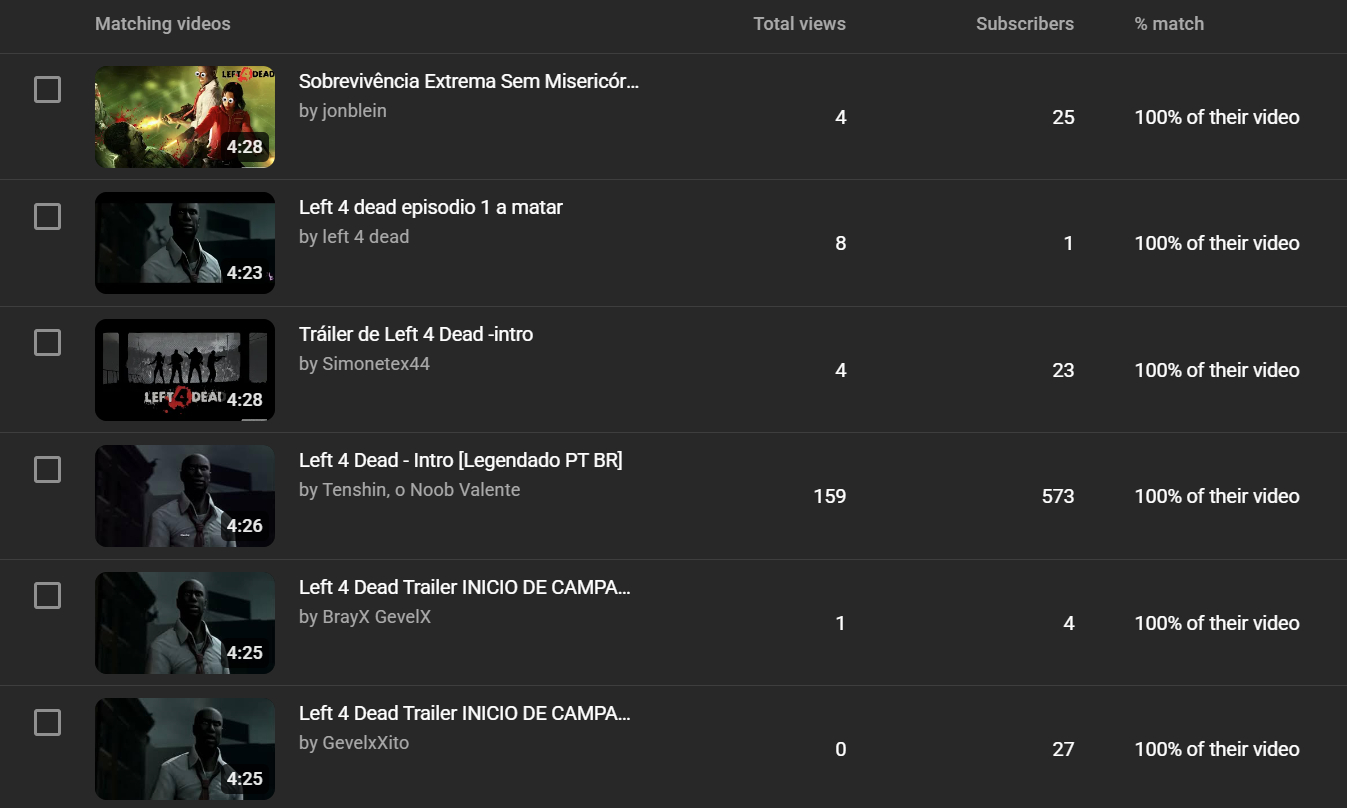
Task: Open video title Sobrevivência Extrema Sem Misericór…
Action: (x=468, y=81)
